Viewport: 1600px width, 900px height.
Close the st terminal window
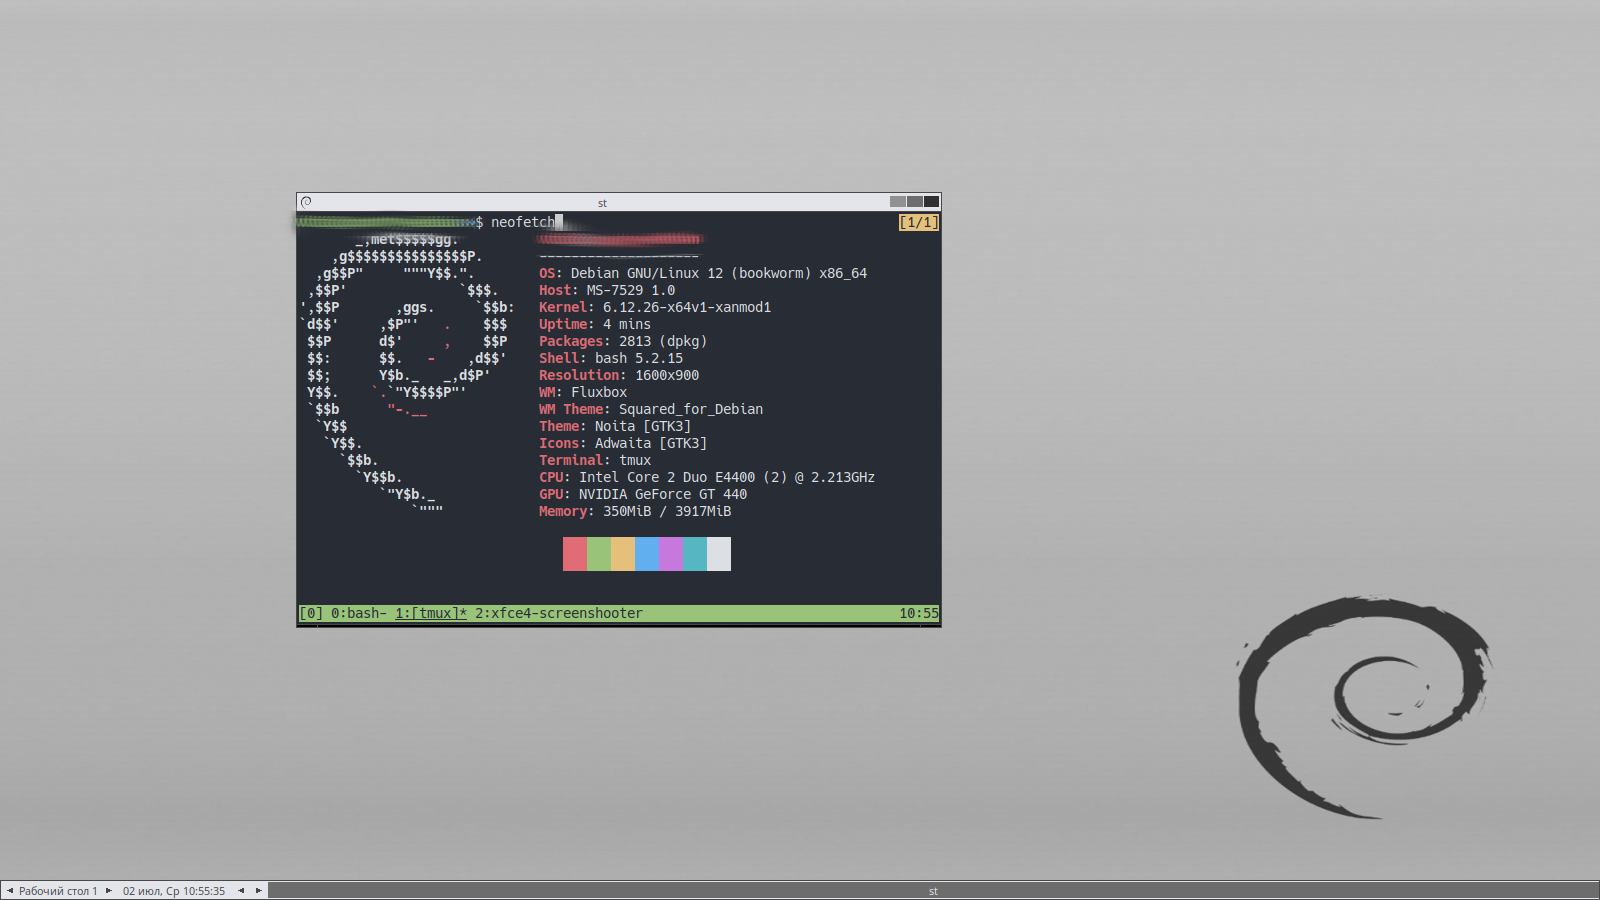pos(931,202)
